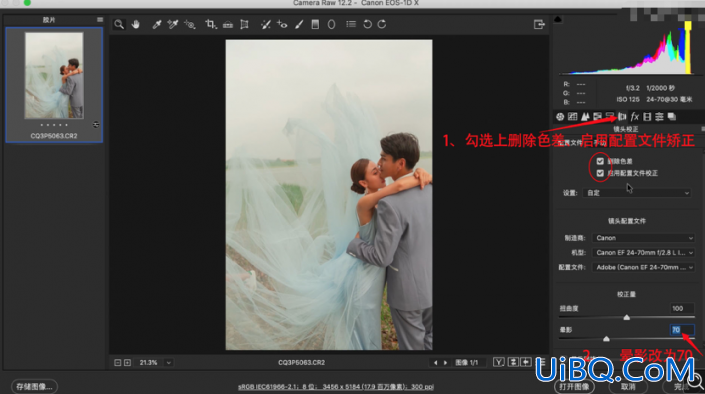Viewport: 705px width, 394px height.
Task: Click the Distortion value field 100
Action: click(682, 309)
